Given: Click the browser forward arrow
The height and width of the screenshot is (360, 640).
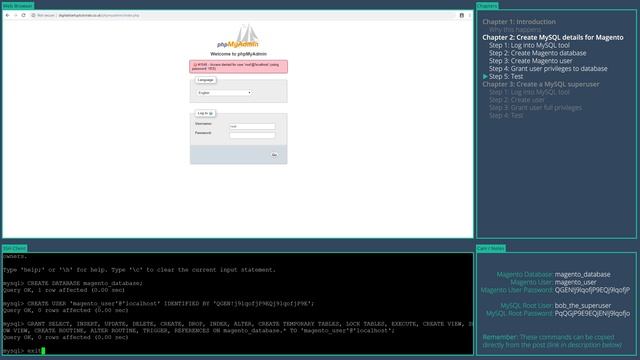Looking at the screenshot, I should [16, 15].
